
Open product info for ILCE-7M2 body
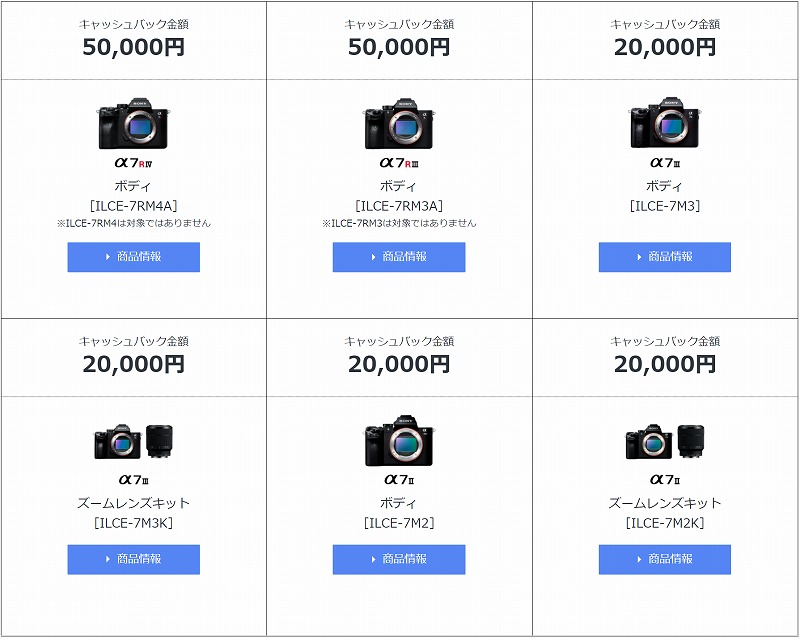point(399,559)
